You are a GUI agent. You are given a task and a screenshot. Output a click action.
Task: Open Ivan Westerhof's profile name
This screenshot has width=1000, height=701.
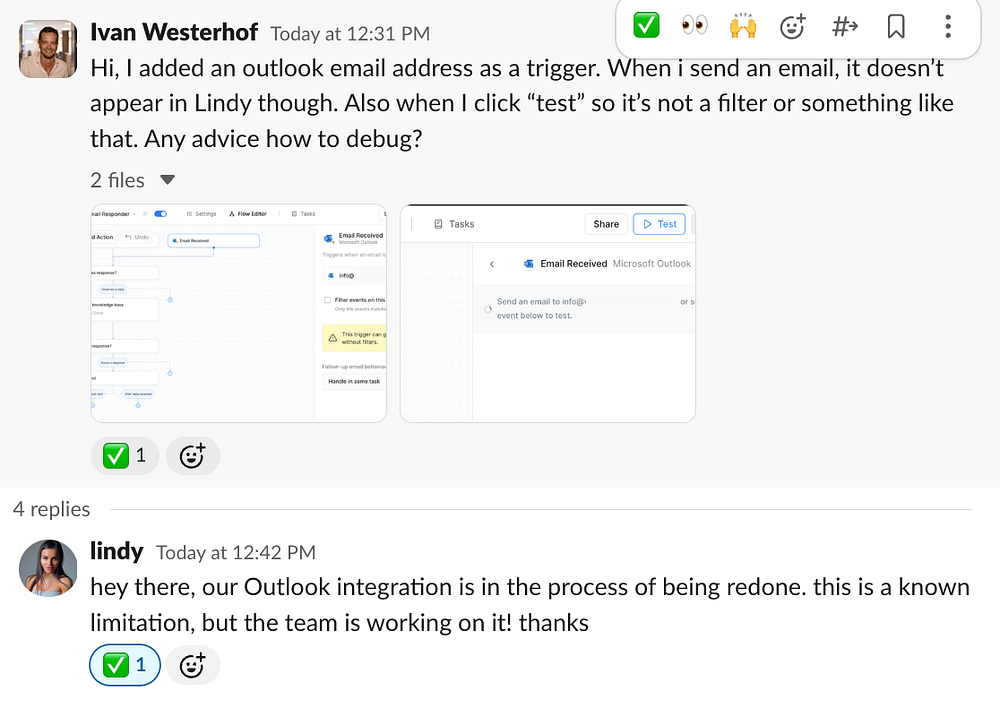pos(174,32)
